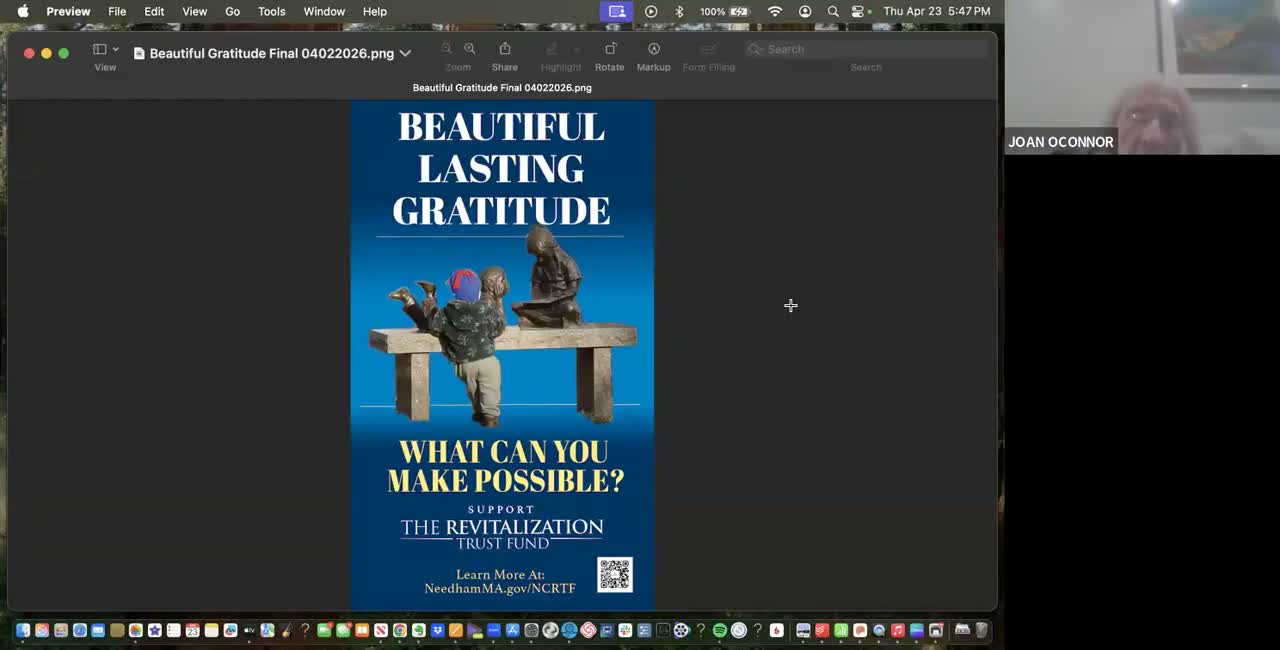Rotate the image using Rotate icon

(610, 49)
